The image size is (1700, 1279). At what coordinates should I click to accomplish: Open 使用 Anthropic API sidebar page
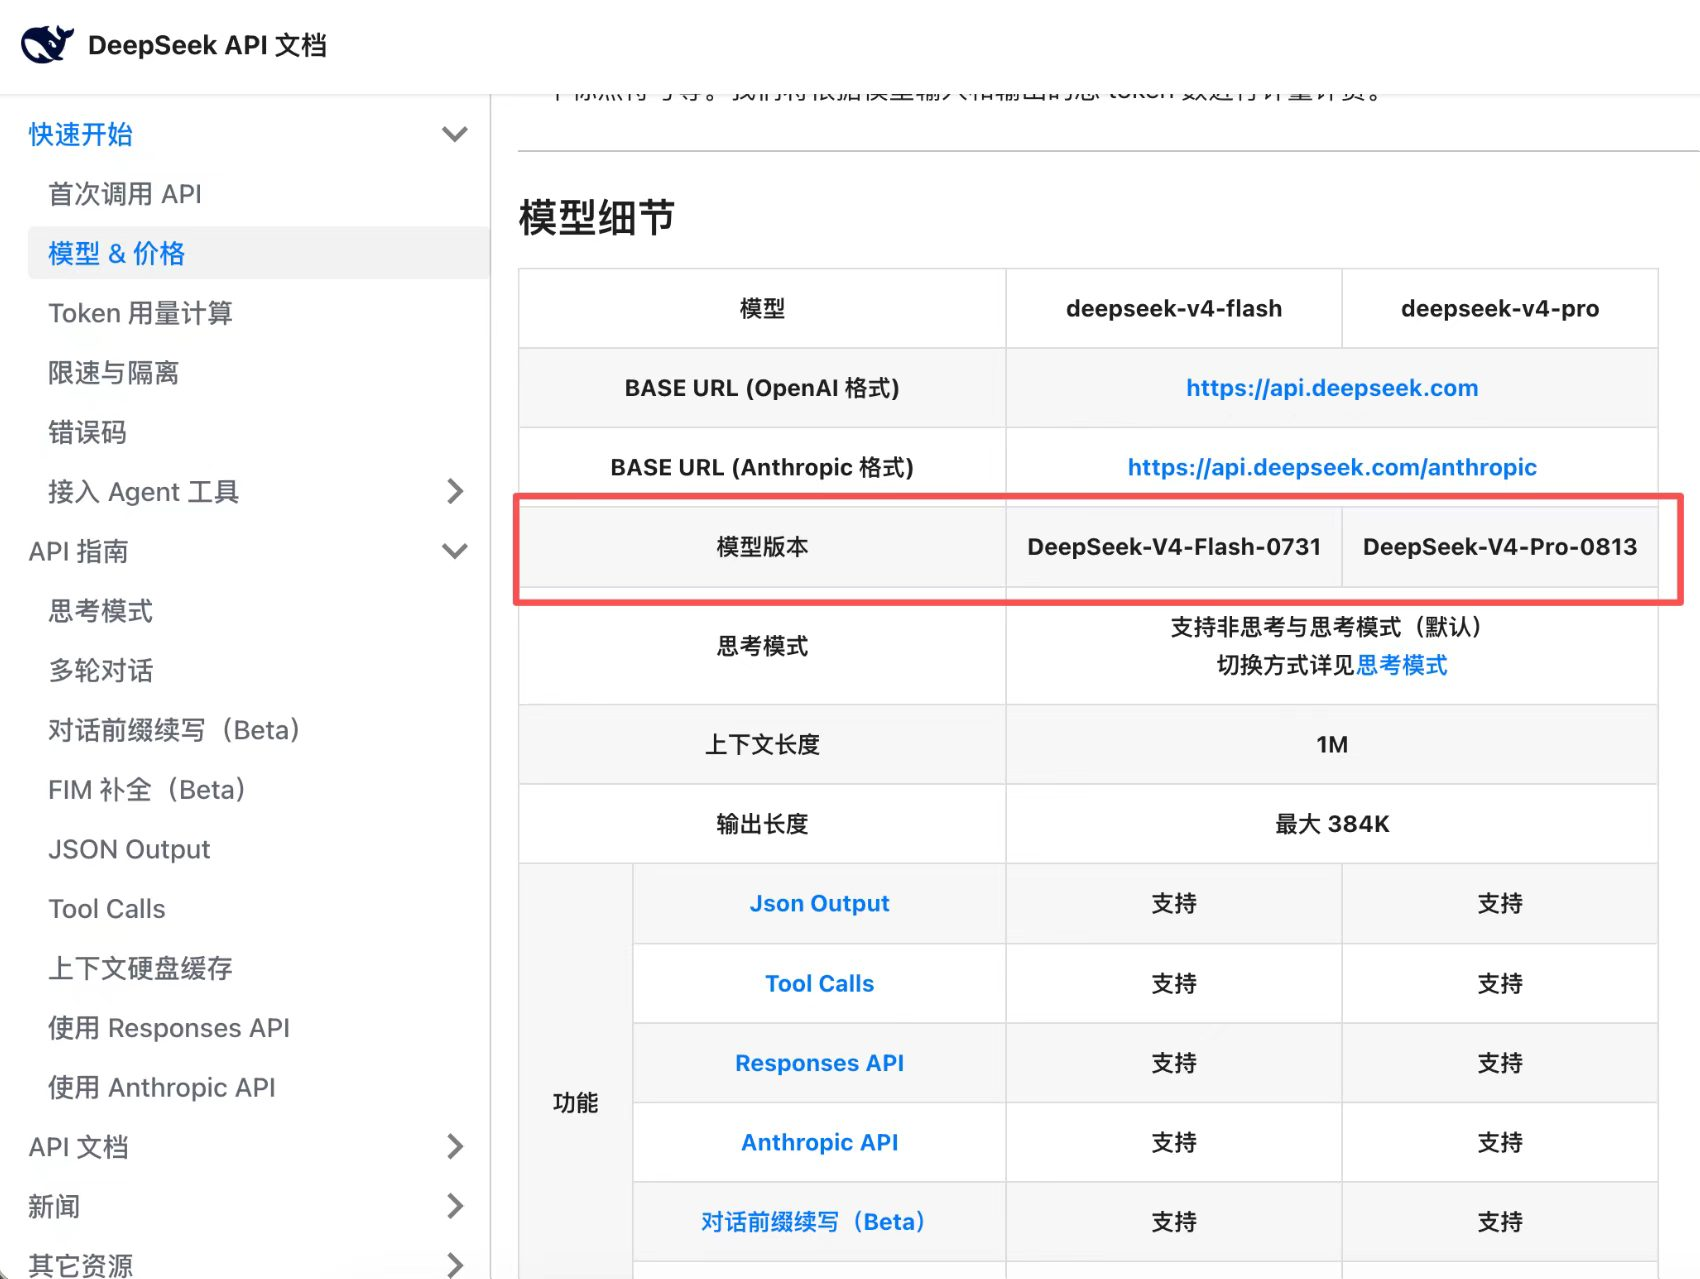click(x=162, y=1087)
